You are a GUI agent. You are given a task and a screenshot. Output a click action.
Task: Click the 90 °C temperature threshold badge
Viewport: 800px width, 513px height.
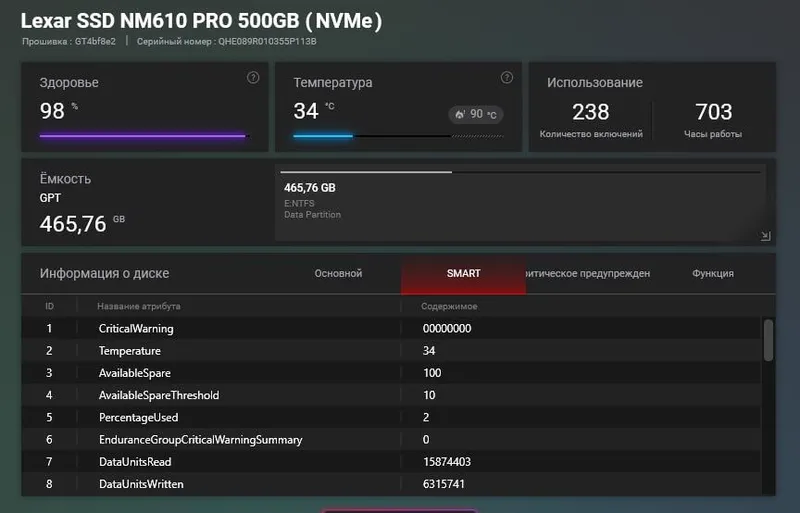tap(476, 114)
